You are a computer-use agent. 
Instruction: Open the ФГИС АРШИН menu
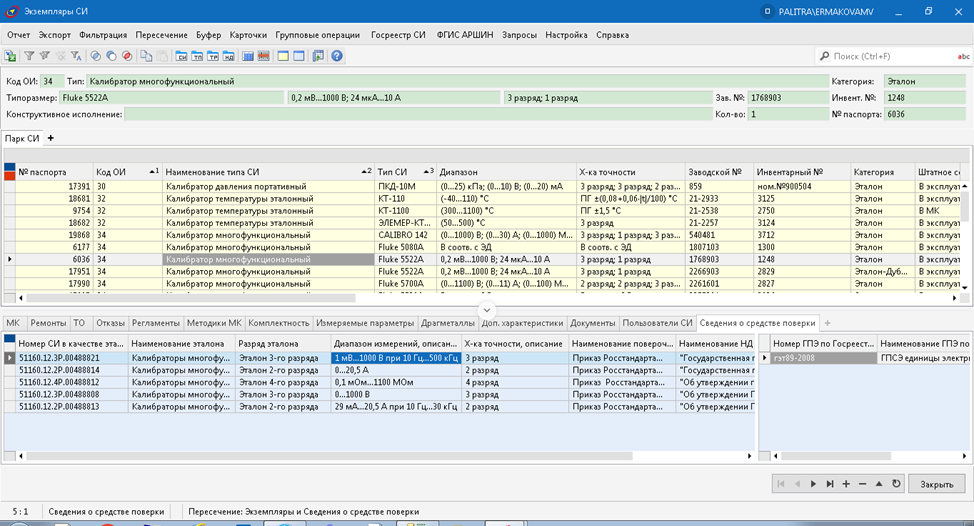click(x=465, y=35)
